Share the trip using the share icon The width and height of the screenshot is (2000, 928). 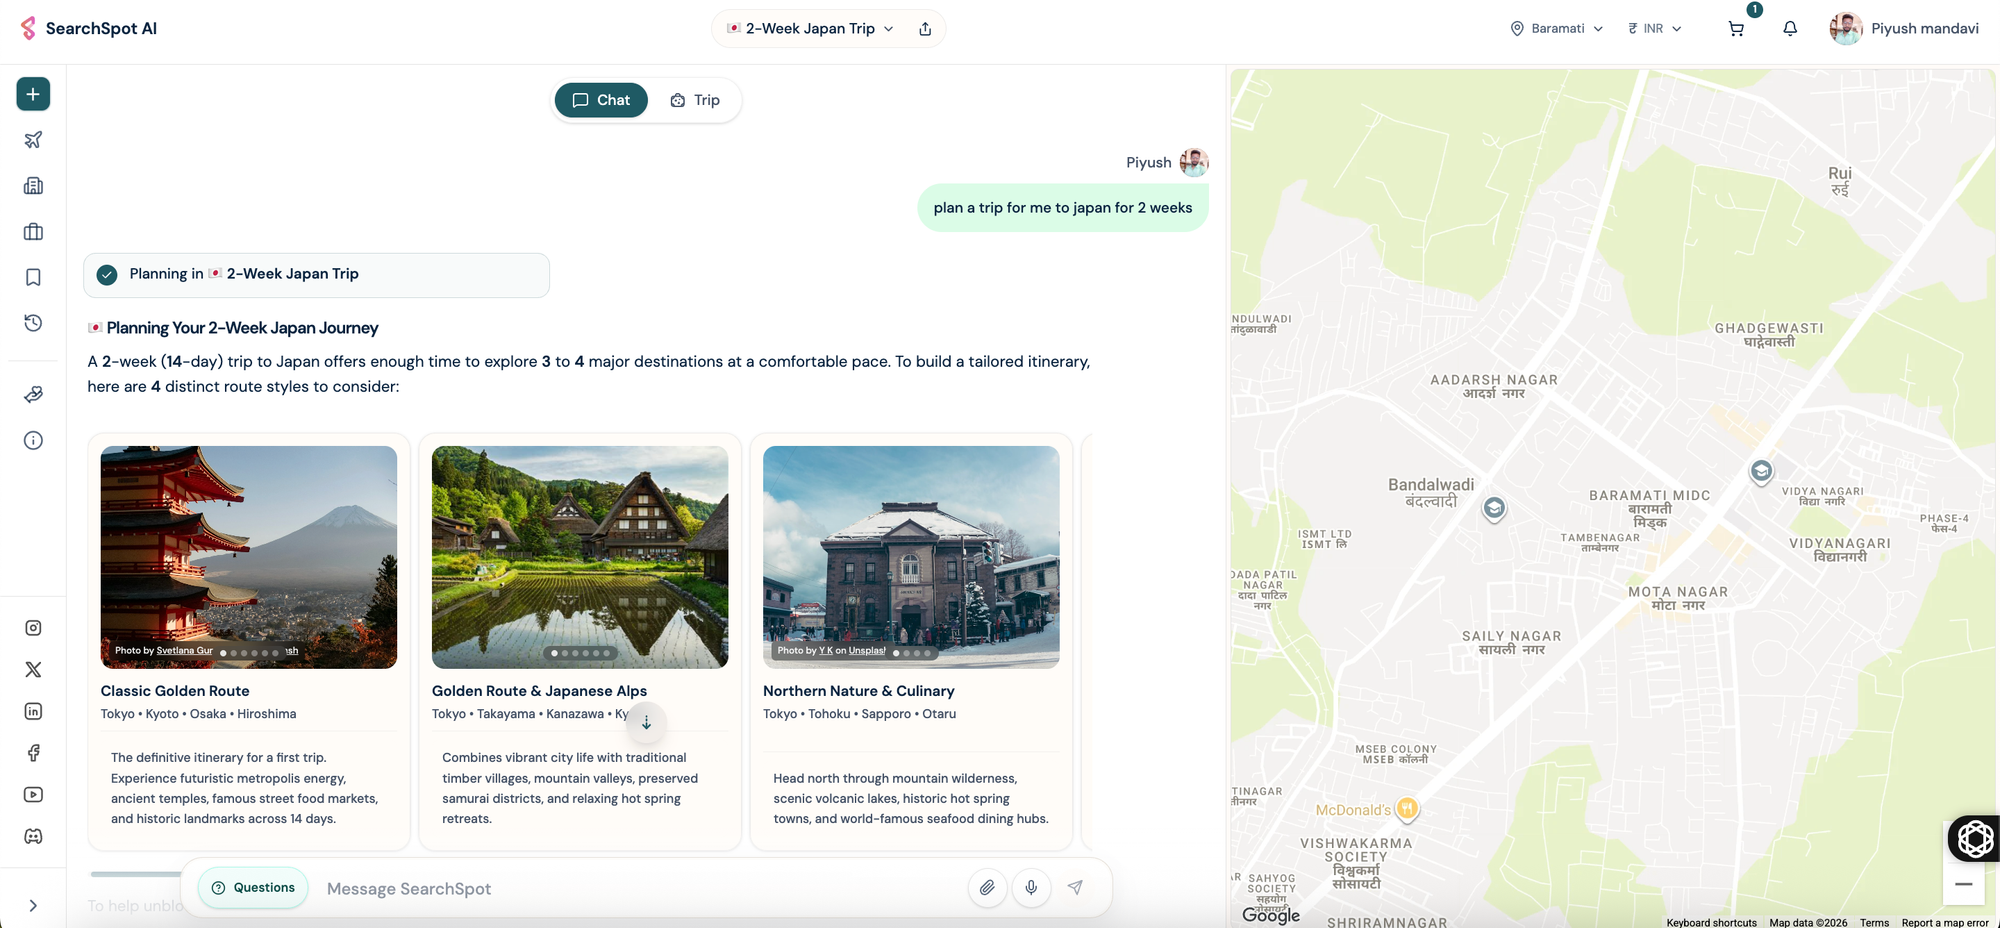(925, 29)
